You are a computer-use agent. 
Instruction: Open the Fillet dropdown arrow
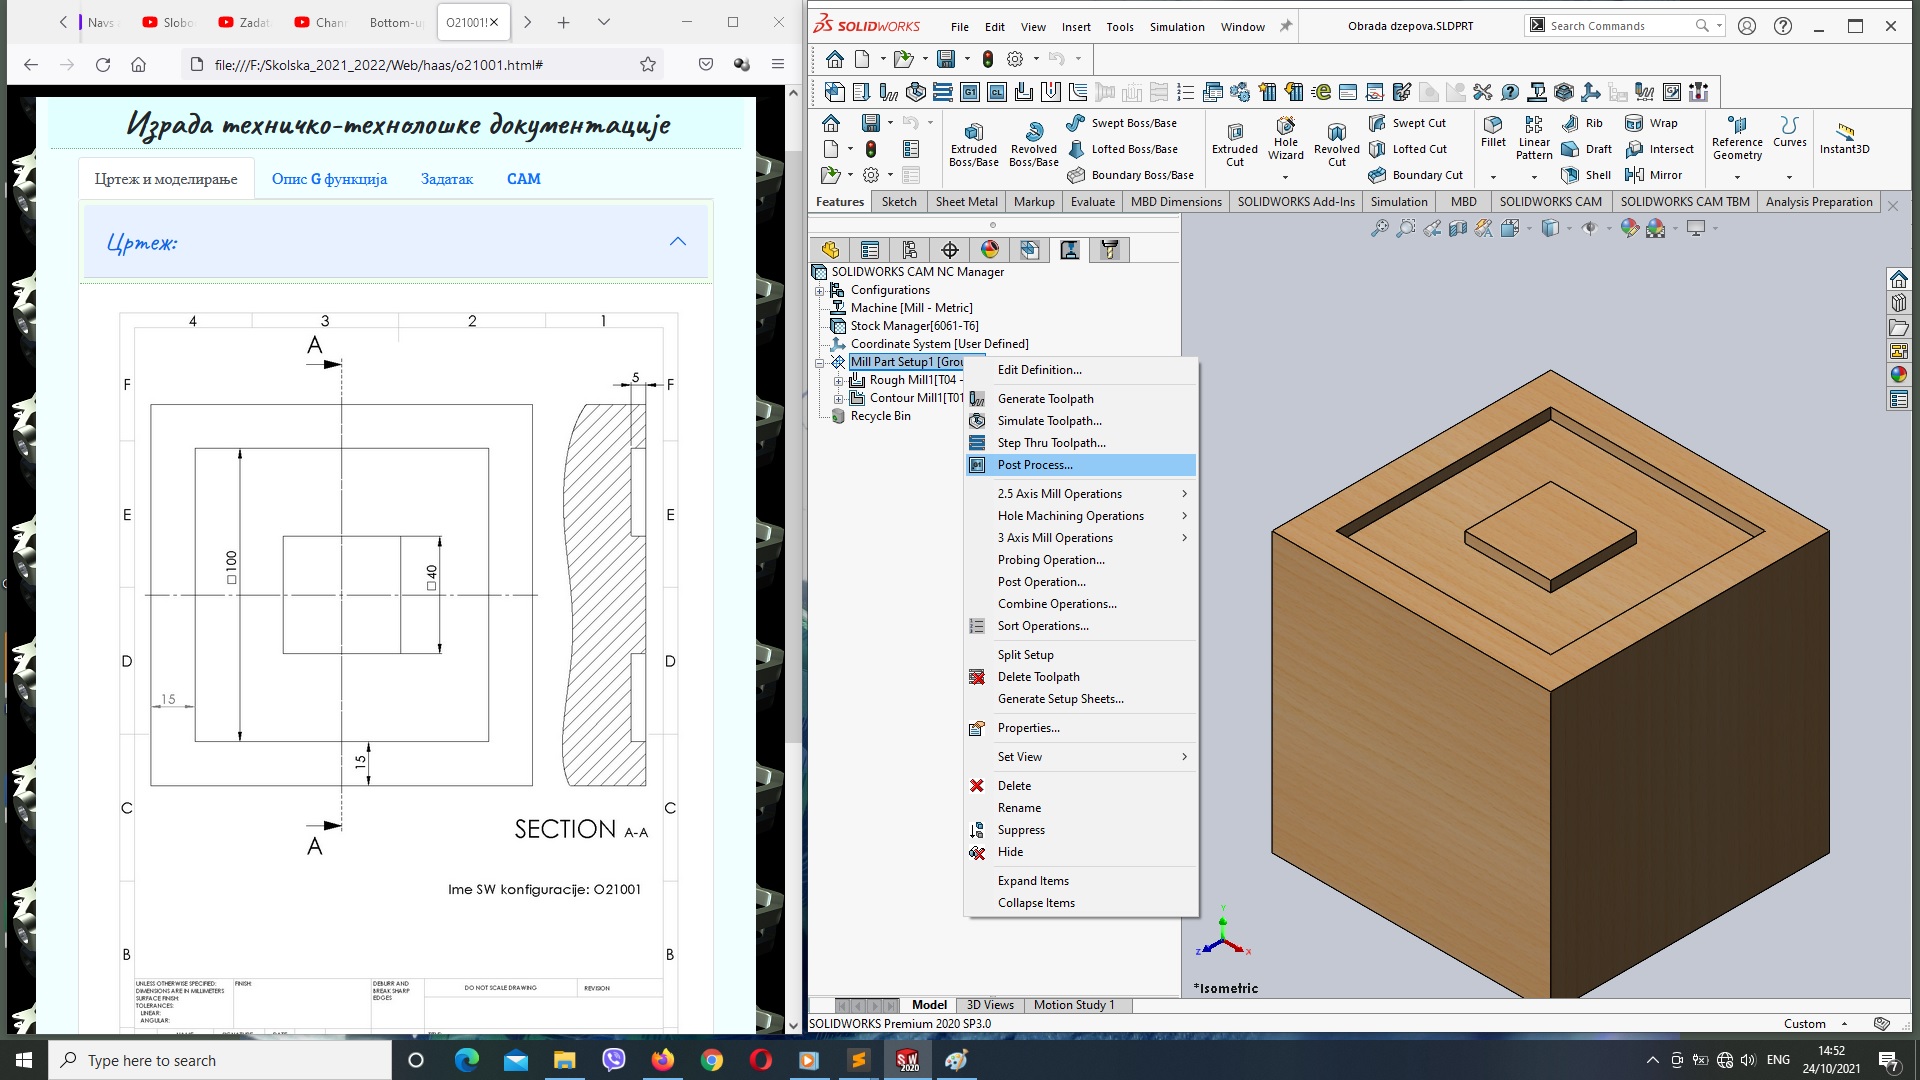click(x=1493, y=177)
